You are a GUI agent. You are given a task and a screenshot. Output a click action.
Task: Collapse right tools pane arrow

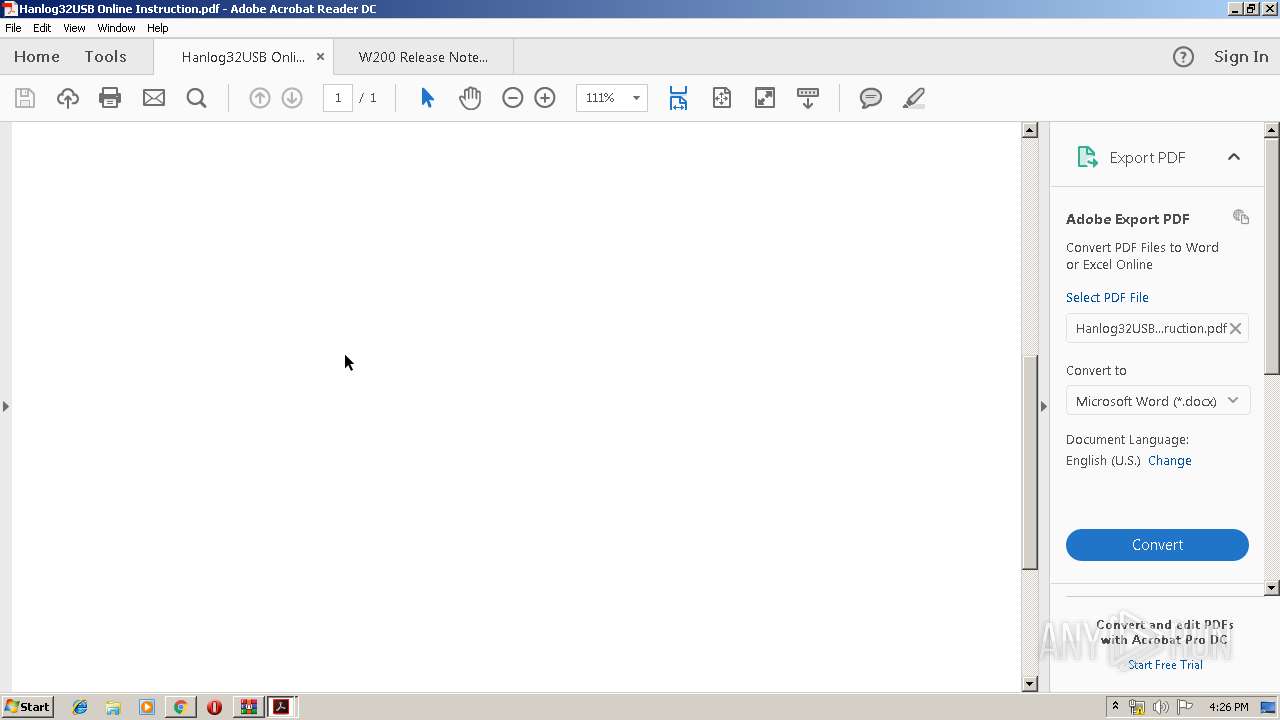pyautogui.click(x=1044, y=406)
